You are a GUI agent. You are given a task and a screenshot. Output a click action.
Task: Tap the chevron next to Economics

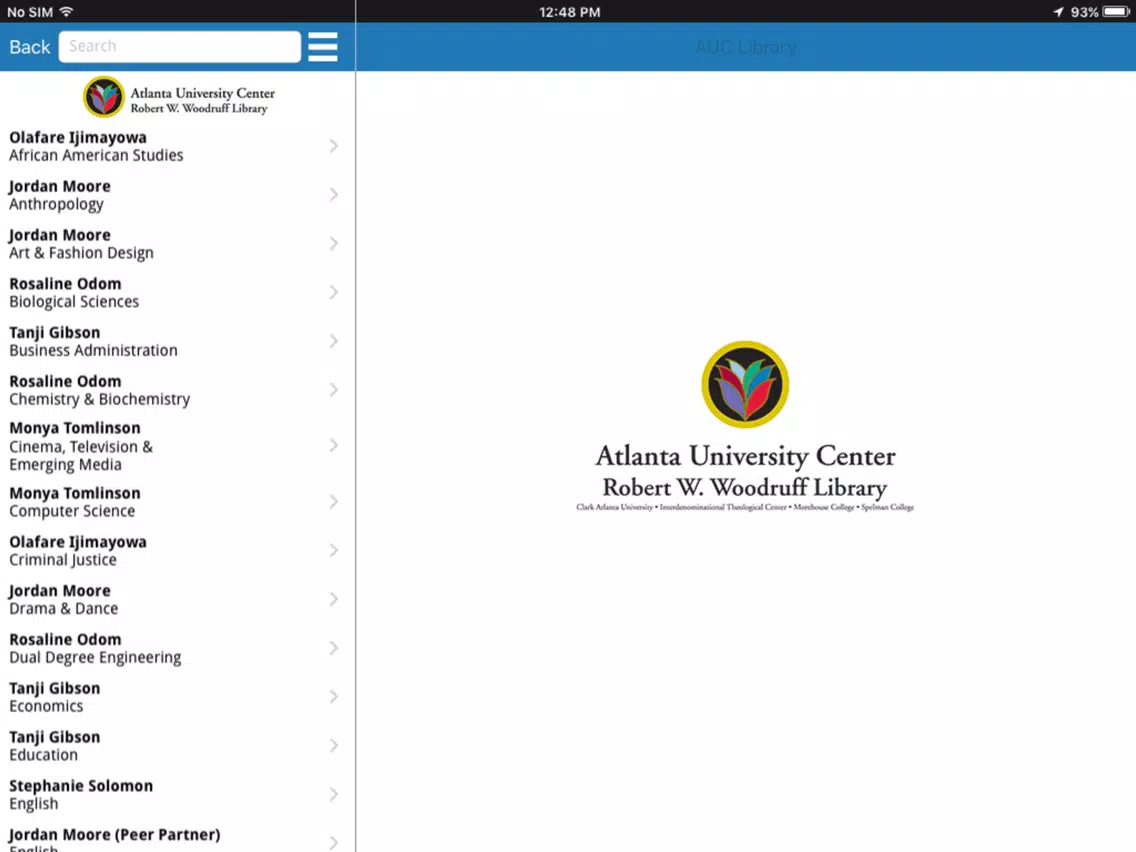tap(333, 697)
